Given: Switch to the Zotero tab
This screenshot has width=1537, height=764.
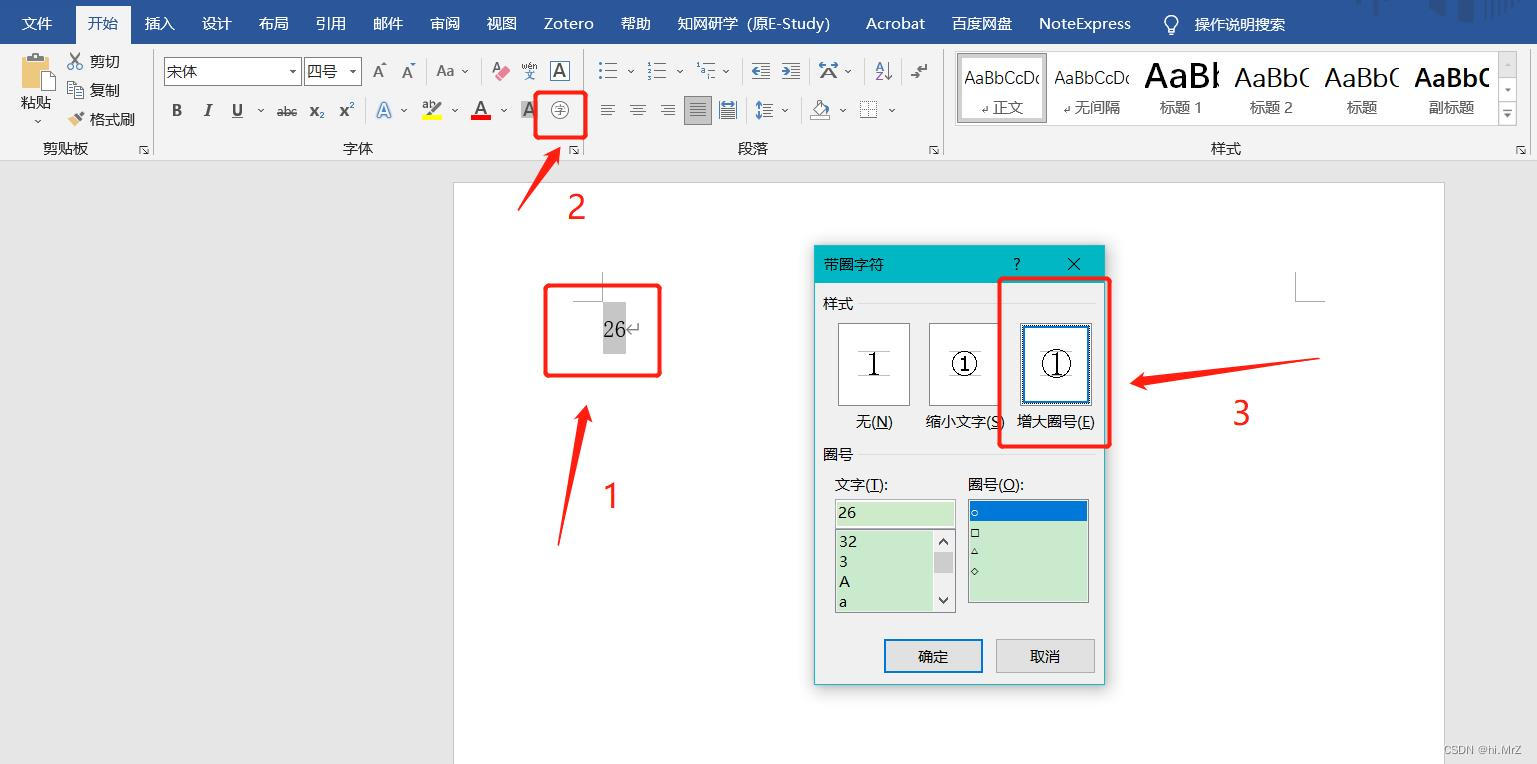Looking at the screenshot, I should click(x=568, y=24).
